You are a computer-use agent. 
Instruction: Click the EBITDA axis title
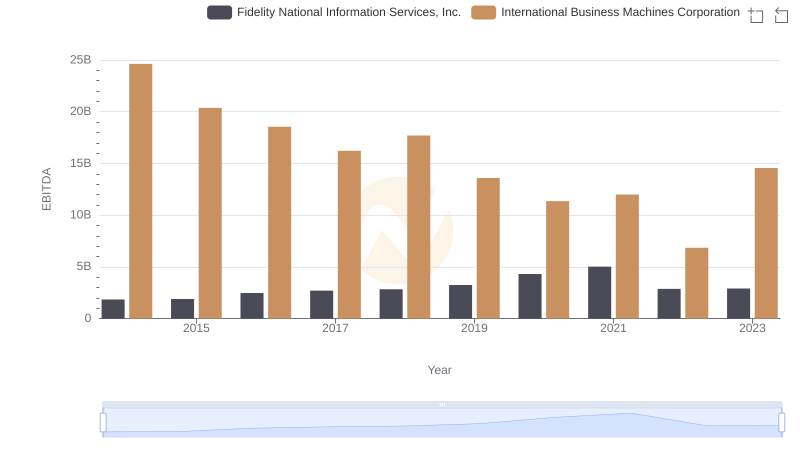pos(46,189)
